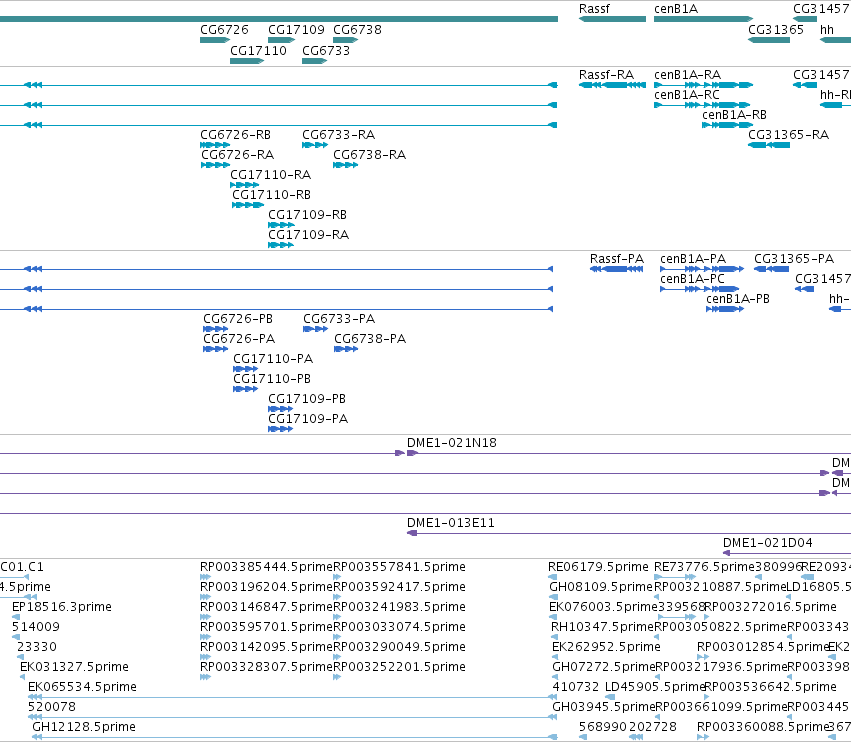Select the CG31365 gene label
Viewport: 851px width, 742px height.
(776, 29)
